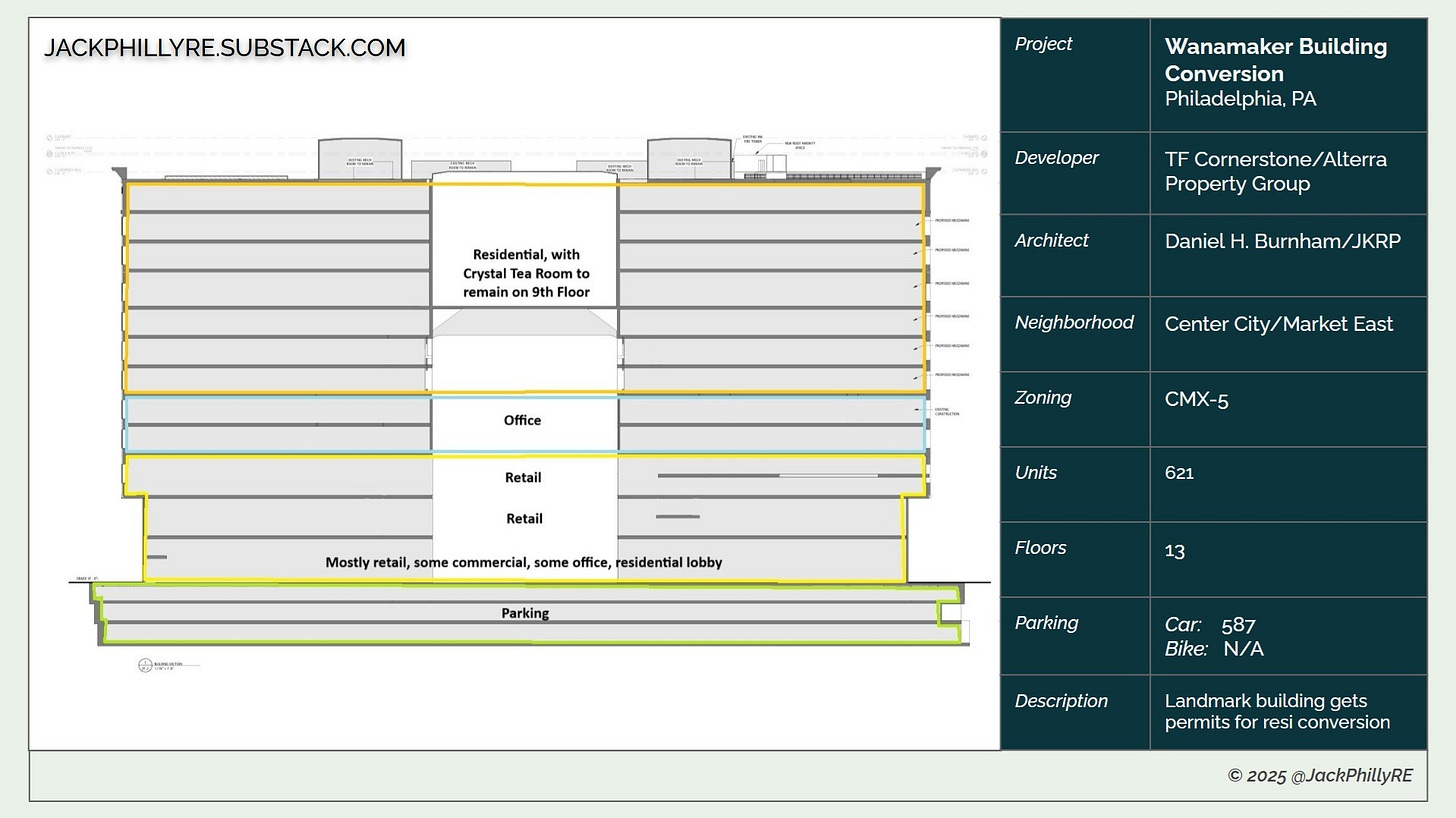Click the 'CMX-5' zoning value
The image size is (1456, 818).
tap(1196, 400)
